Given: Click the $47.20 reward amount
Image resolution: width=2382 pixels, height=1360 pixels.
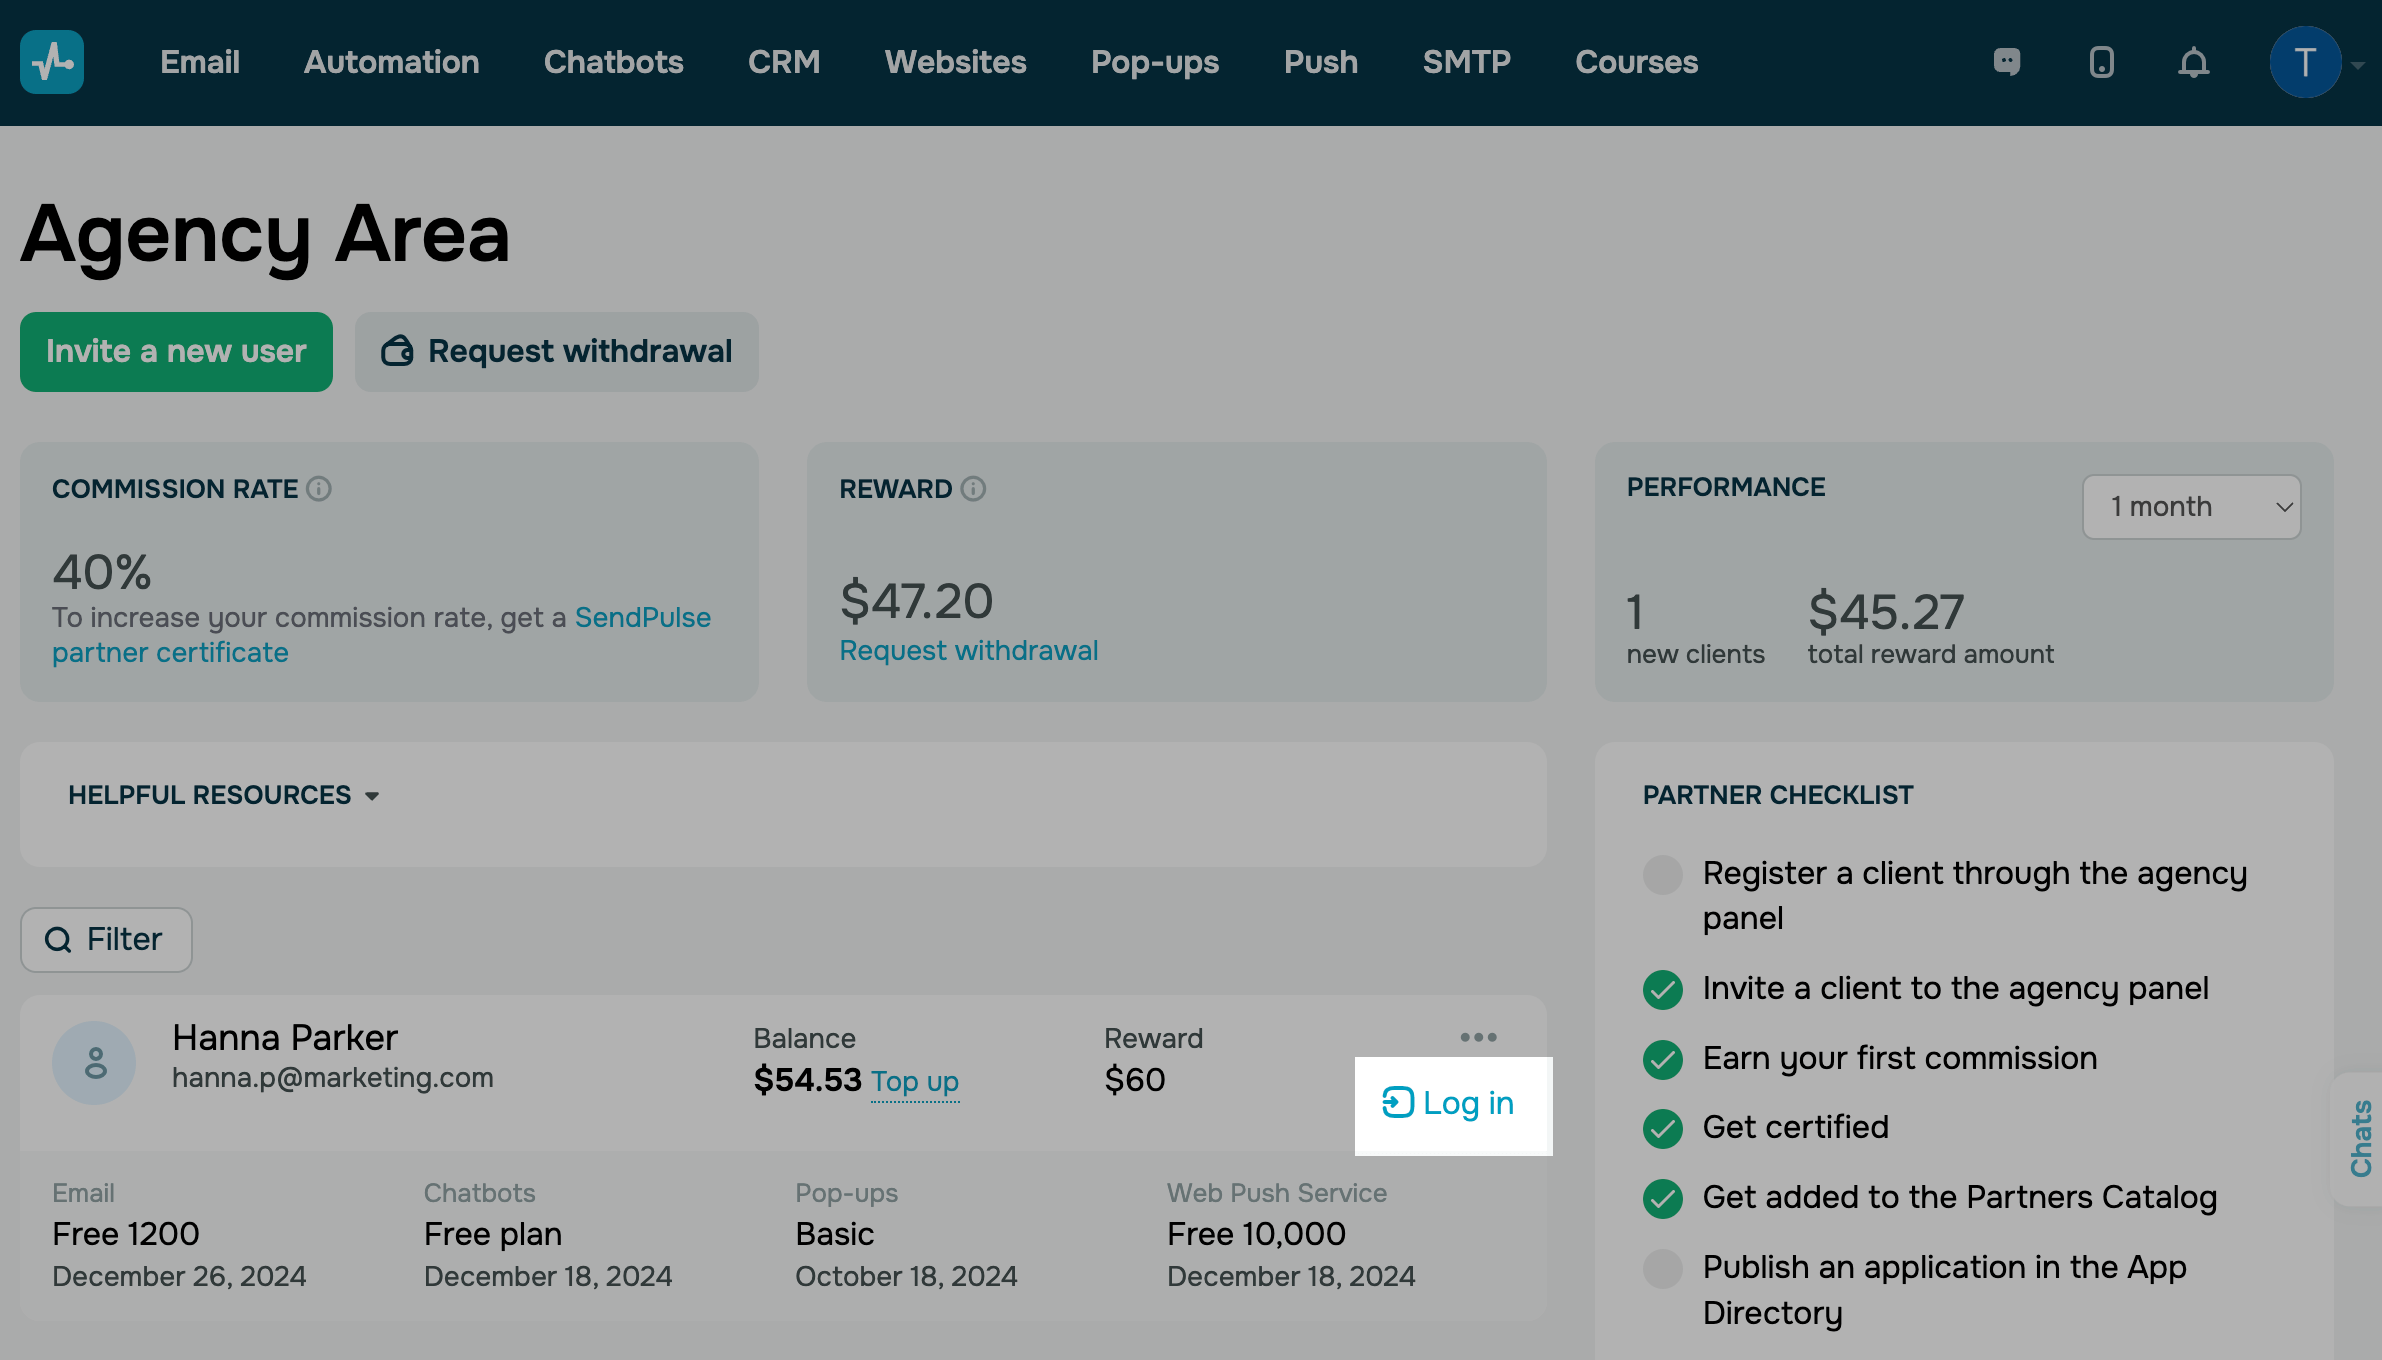Looking at the screenshot, I should click(x=916, y=601).
